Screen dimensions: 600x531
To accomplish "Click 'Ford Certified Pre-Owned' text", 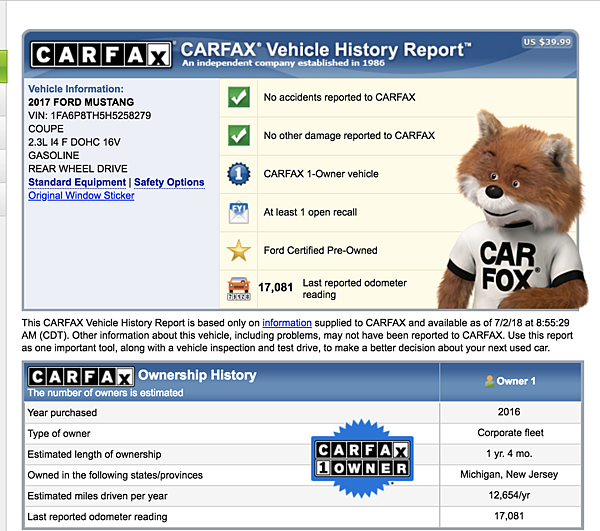I will (321, 250).
